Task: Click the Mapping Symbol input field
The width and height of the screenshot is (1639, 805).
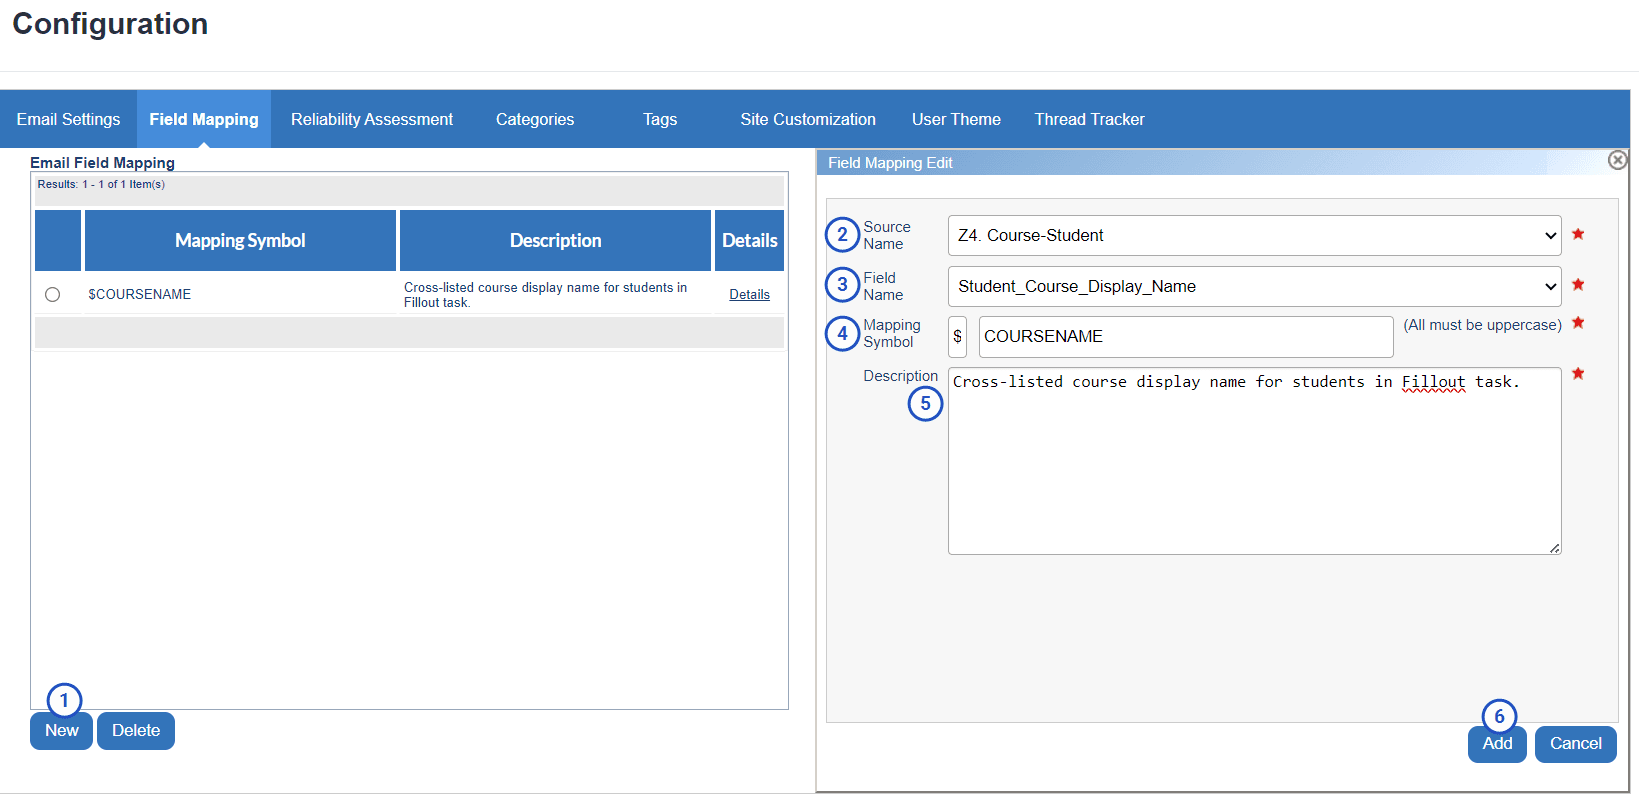Action: click(1186, 337)
